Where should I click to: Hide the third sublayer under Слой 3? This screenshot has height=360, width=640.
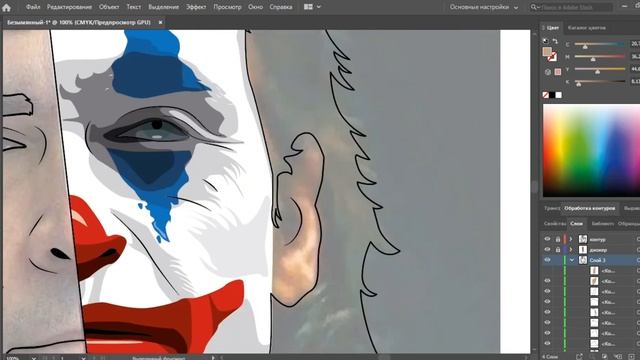click(547, 291)
